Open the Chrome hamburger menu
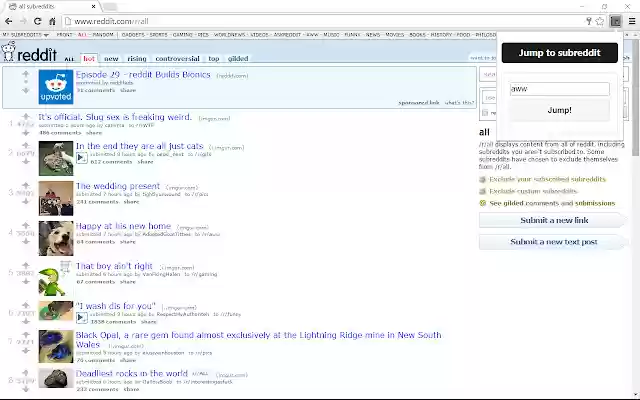Screen dimensions: 640x400 631,21
